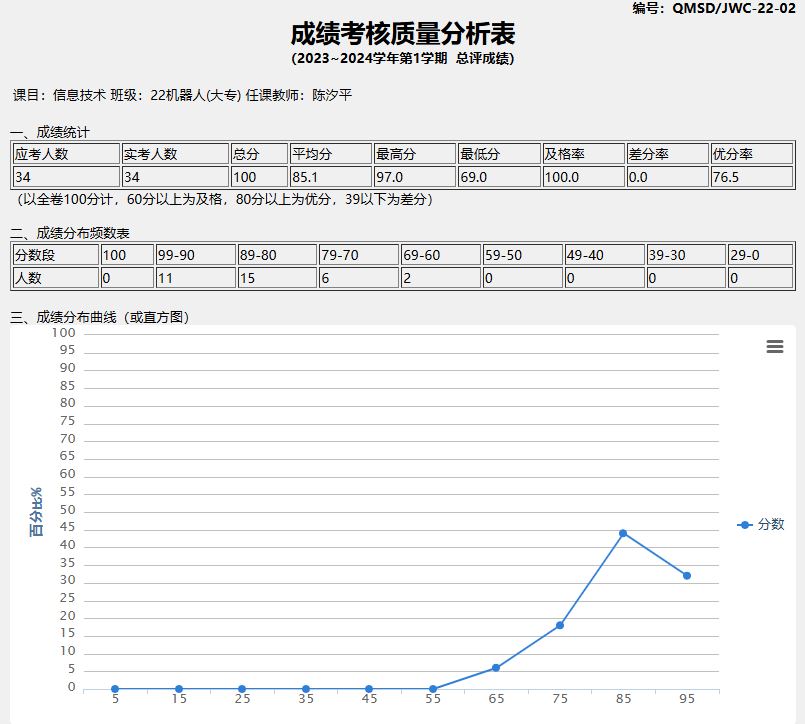Click the 及格率 header cell
Image resolution: width=805 pixels, height=724 pixels.
point(584,154)
